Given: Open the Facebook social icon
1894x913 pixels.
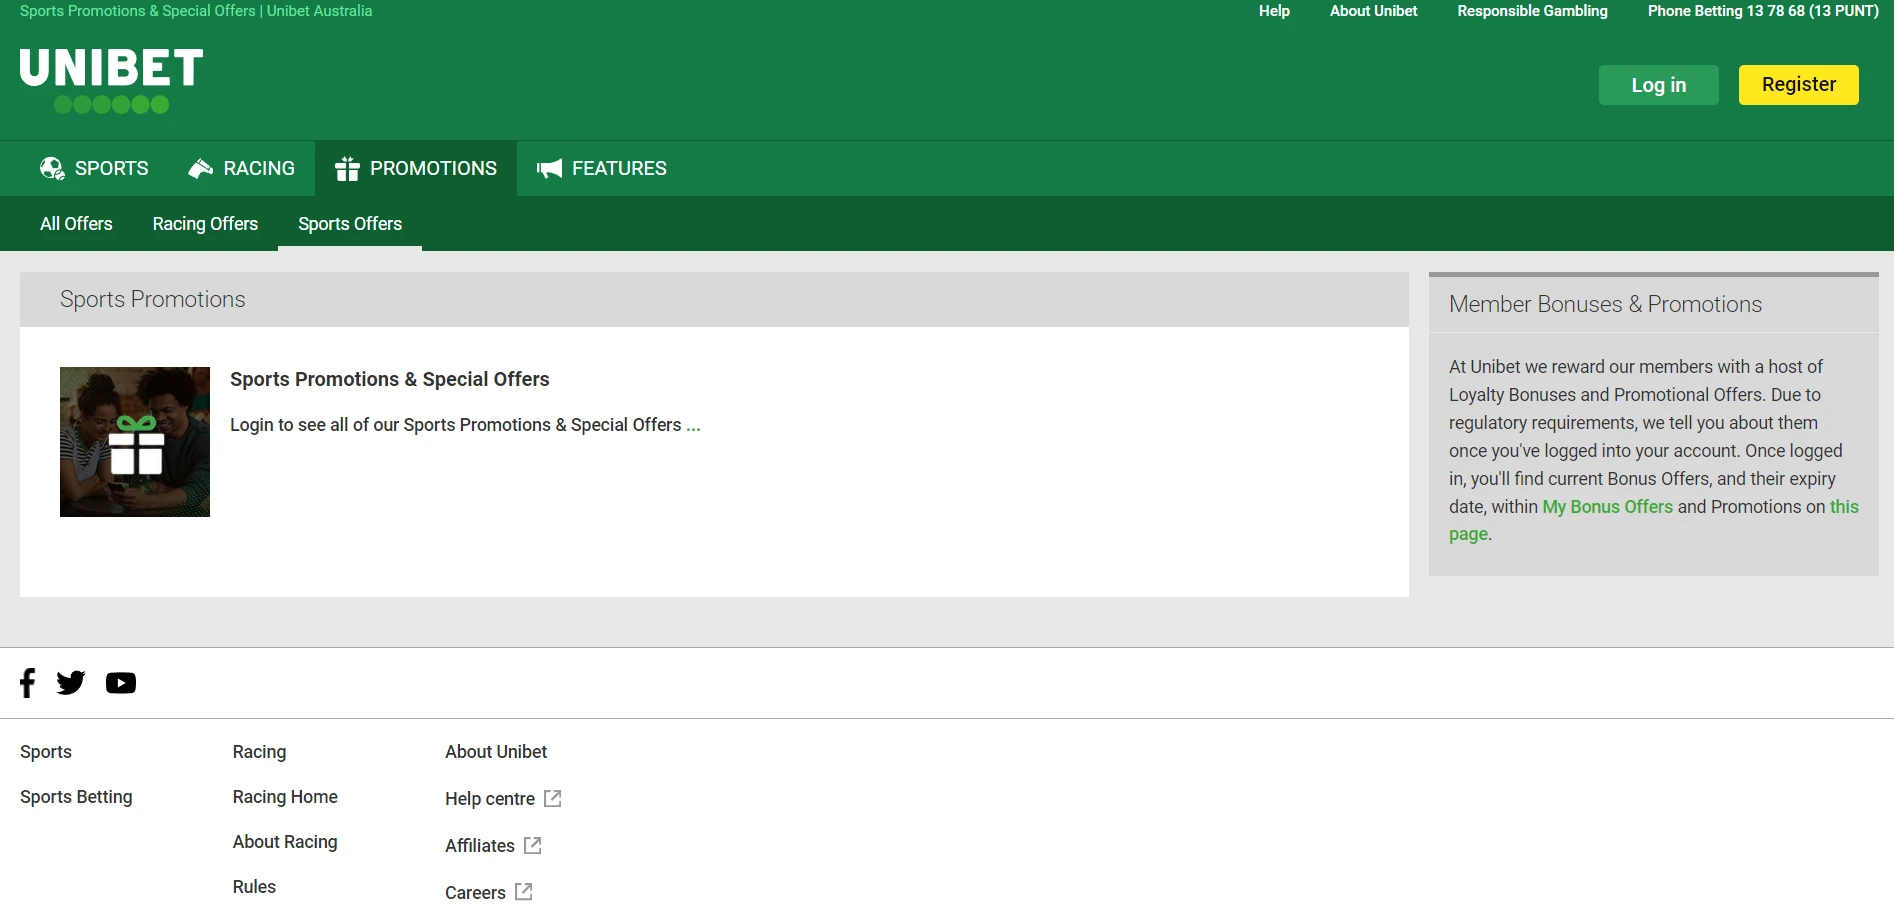Looking at the screenshot, I should click(x=28, y=683).
